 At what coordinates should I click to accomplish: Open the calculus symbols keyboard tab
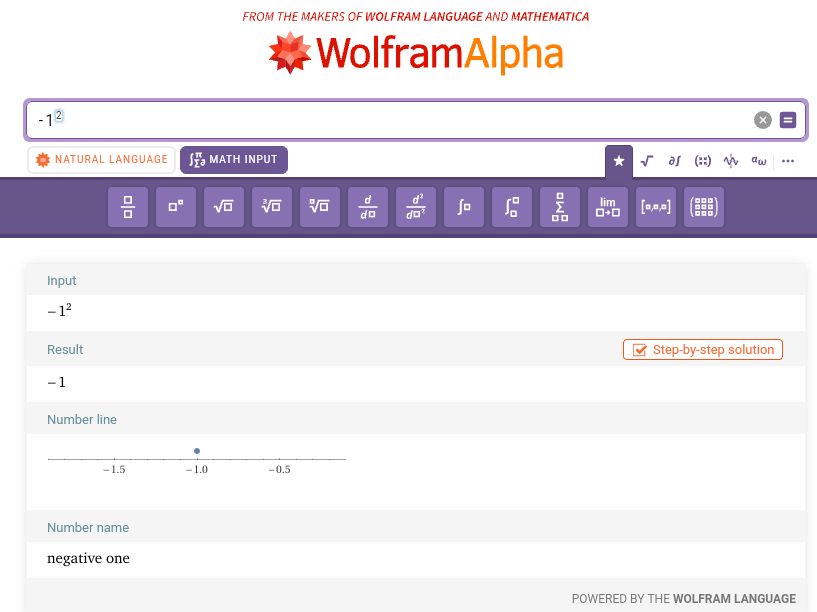[674, 161]
